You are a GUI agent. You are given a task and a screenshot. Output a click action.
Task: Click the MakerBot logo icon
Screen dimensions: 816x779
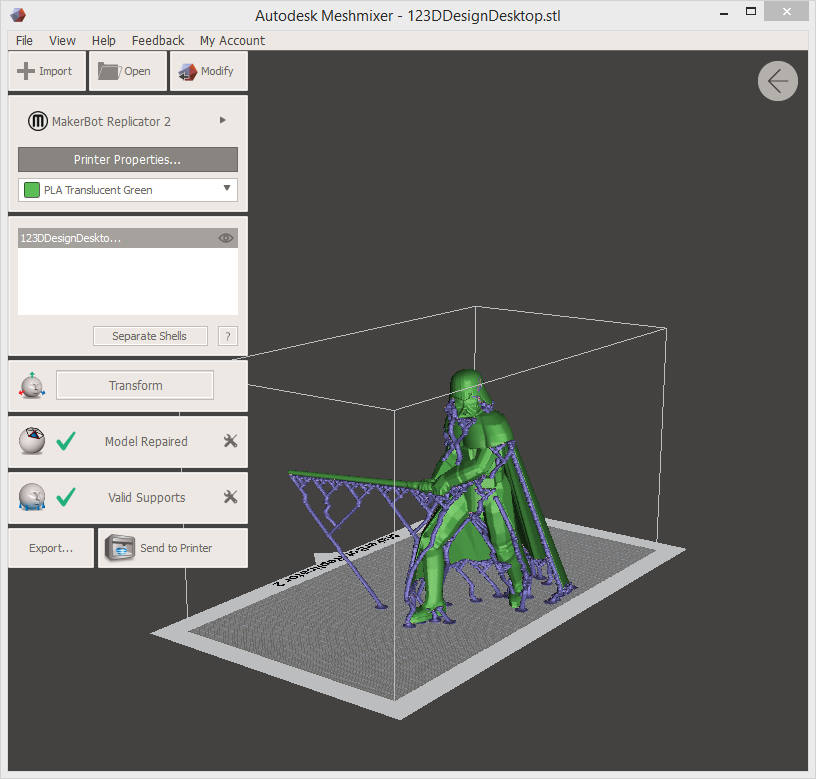coord(37,121)
